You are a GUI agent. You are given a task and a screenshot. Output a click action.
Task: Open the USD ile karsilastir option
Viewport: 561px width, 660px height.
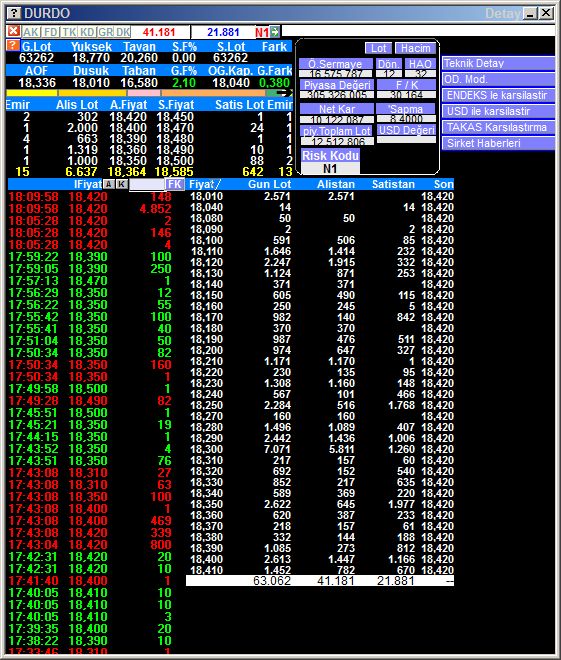click(x=498, y=111)
